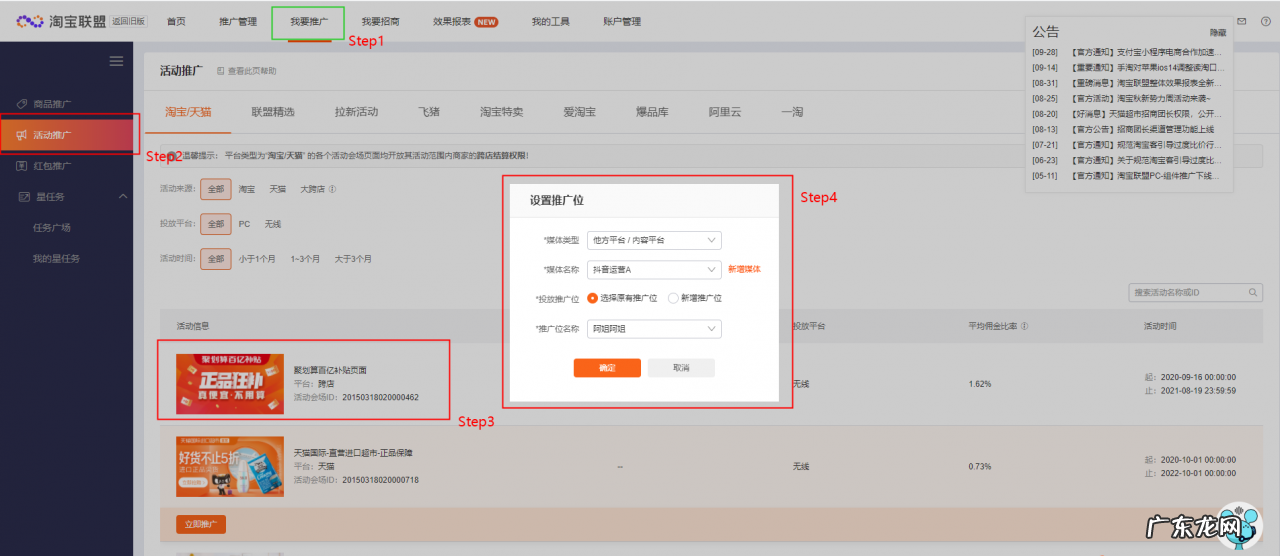The image size is (1280, 556).
Task: Filter 投放平台 by 无线
Action: click(273, 224)
